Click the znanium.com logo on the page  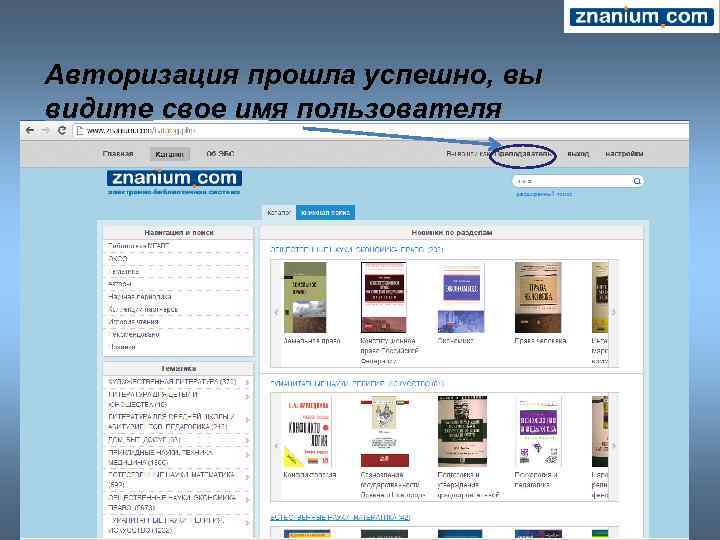pyautogui.click(x=174, y=179)
